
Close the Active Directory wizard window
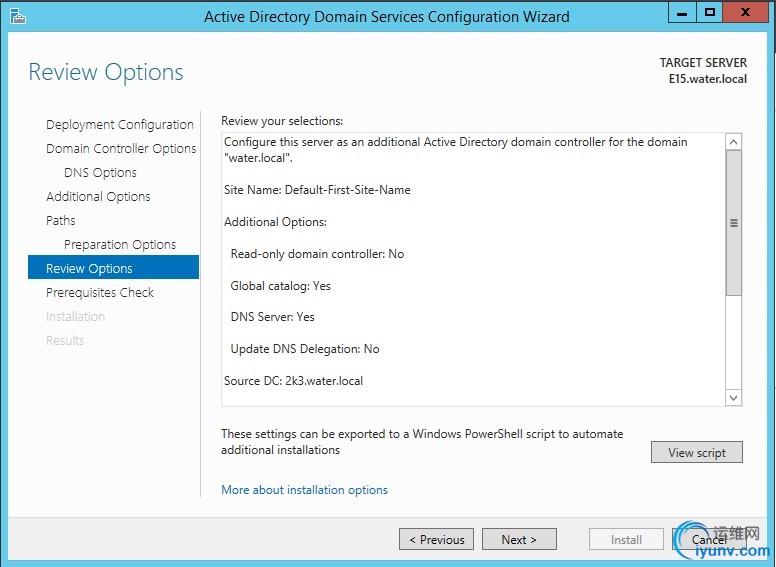[745, 13]
